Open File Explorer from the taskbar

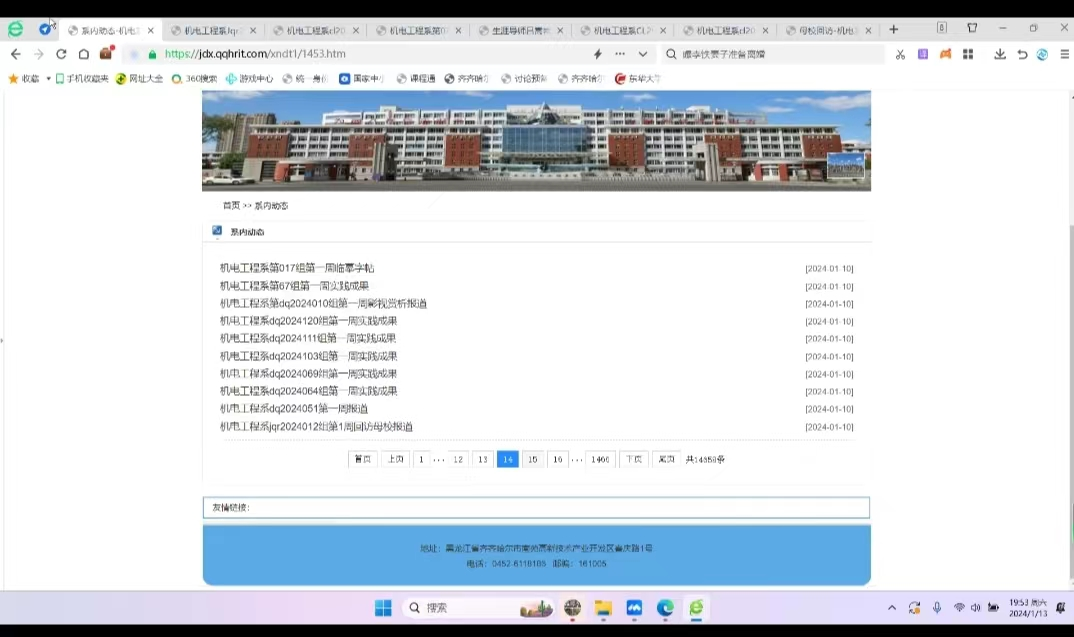click(603, 608)
